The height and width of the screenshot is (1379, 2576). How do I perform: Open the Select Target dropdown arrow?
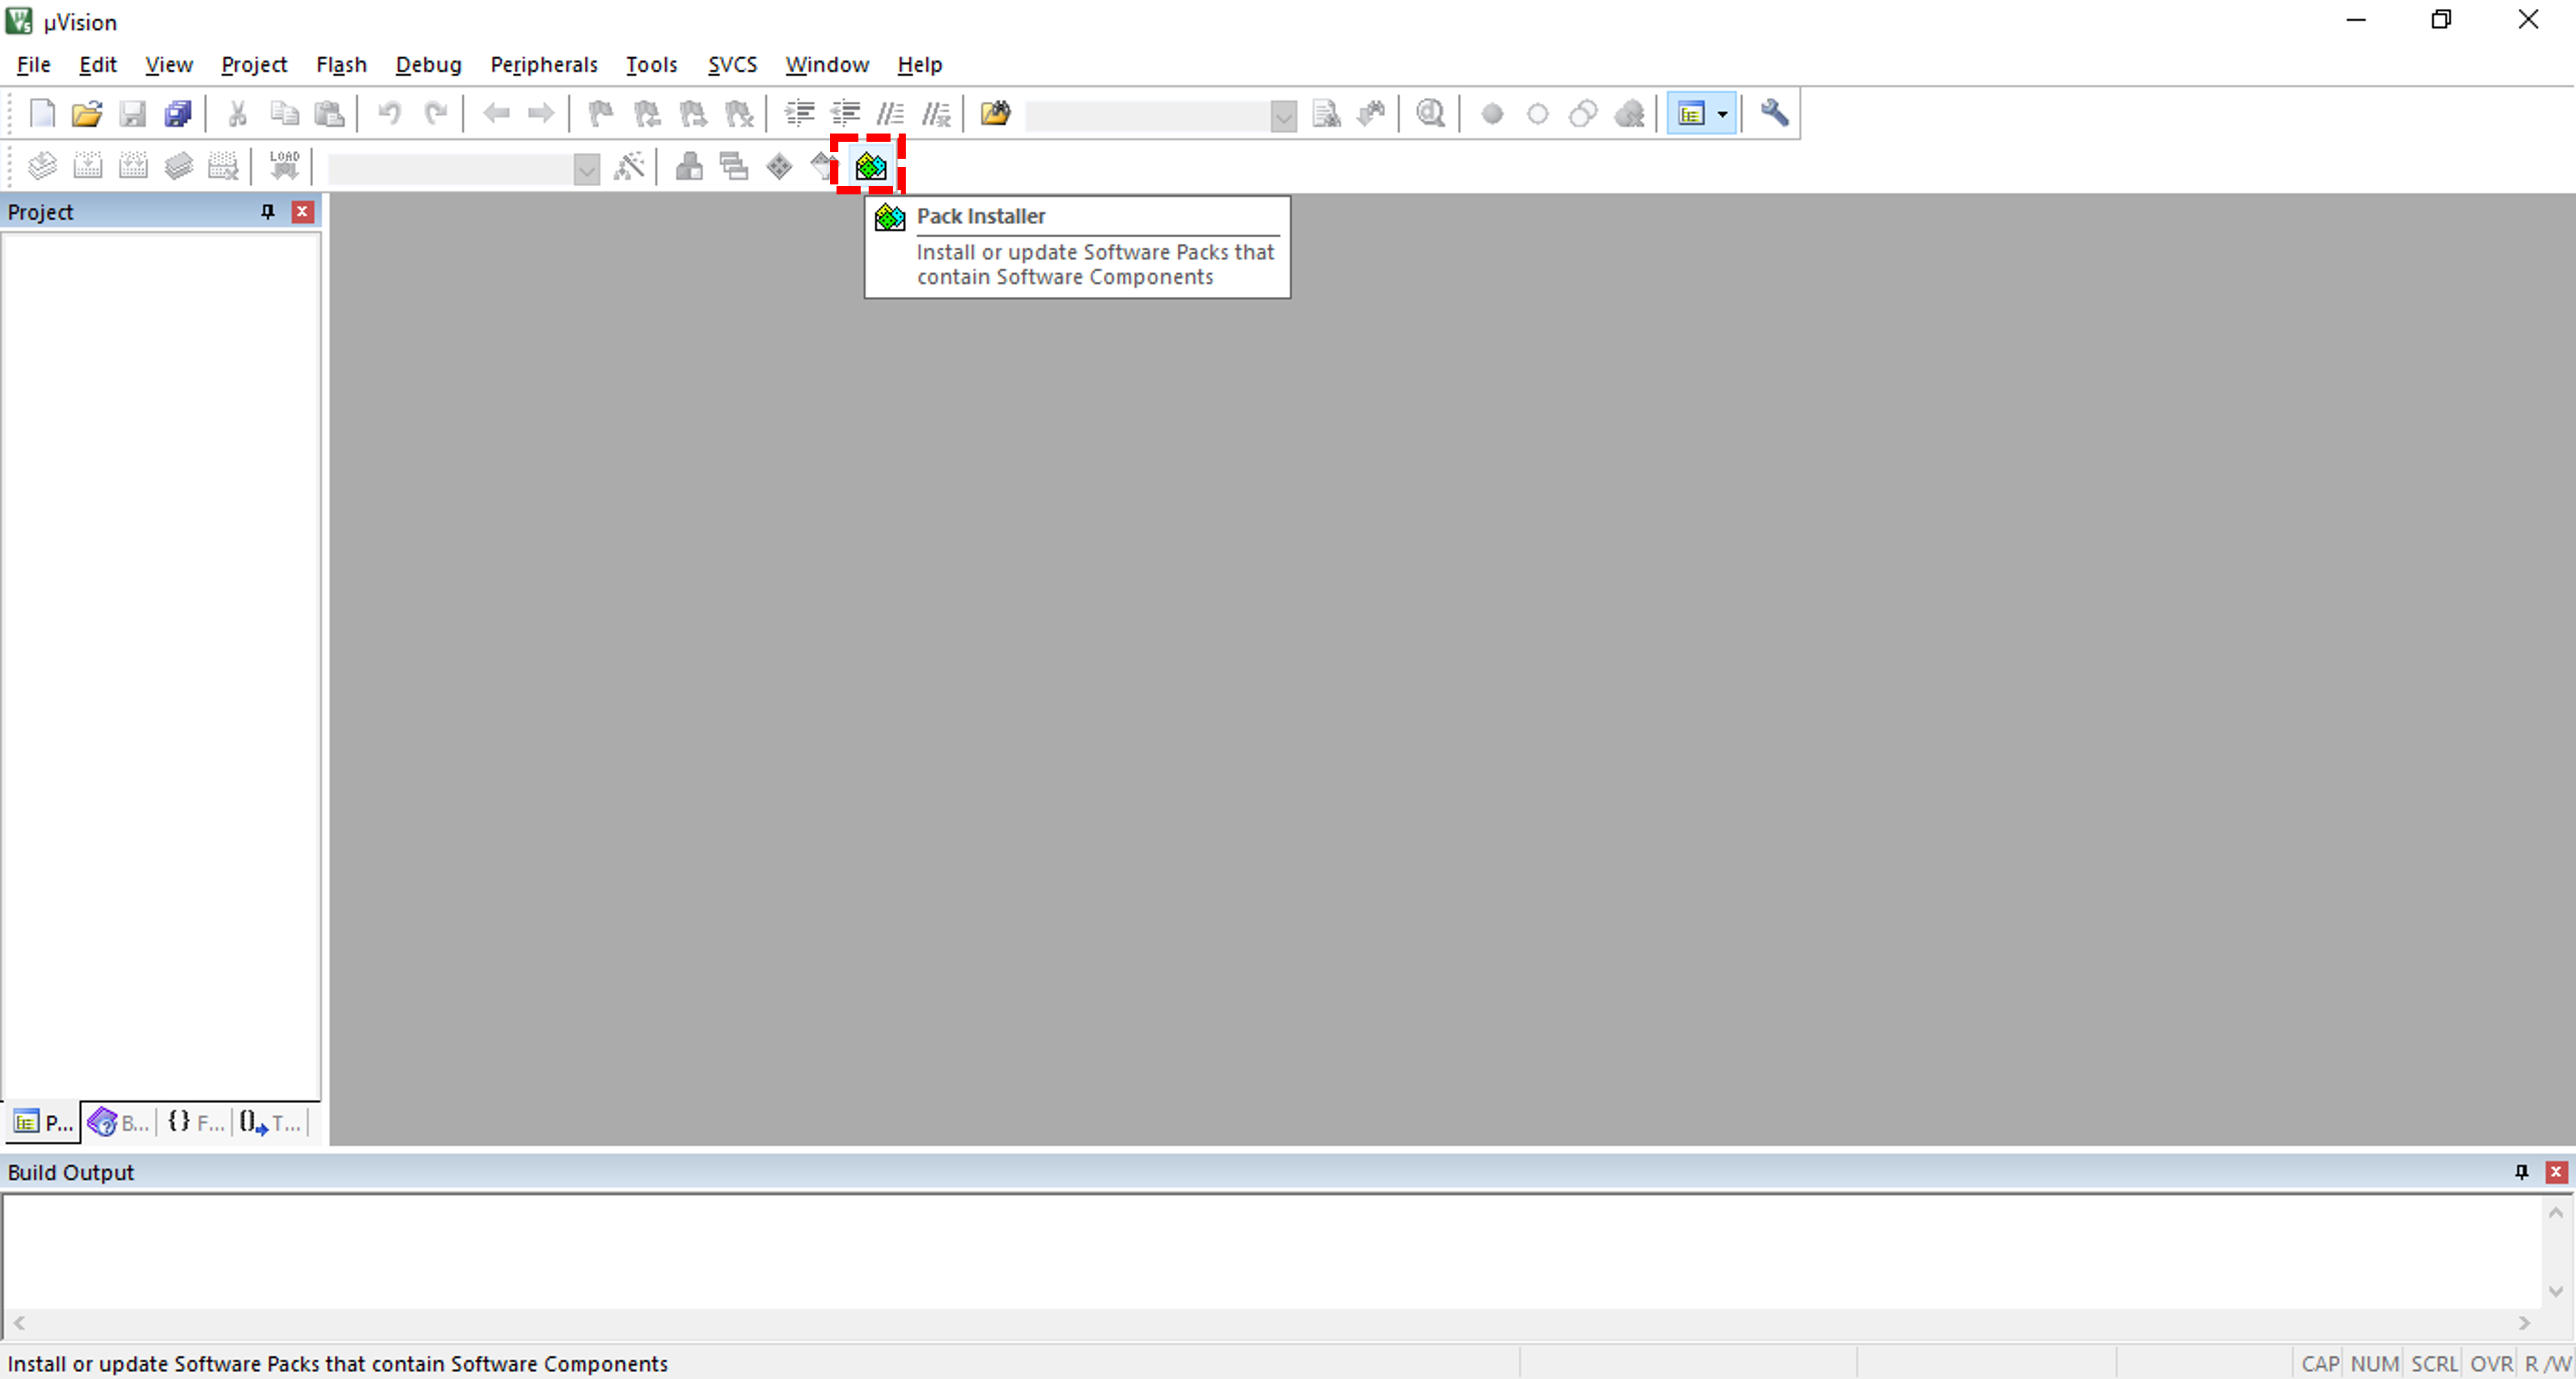(587, 169)
